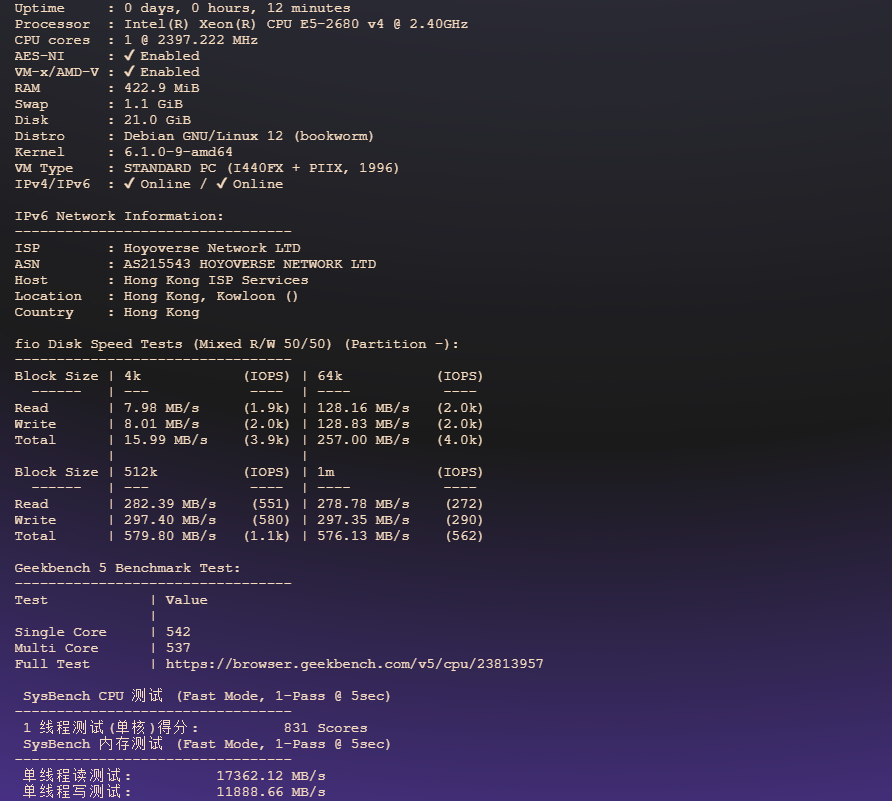Click the Single Core score 542

click(178, 632)
